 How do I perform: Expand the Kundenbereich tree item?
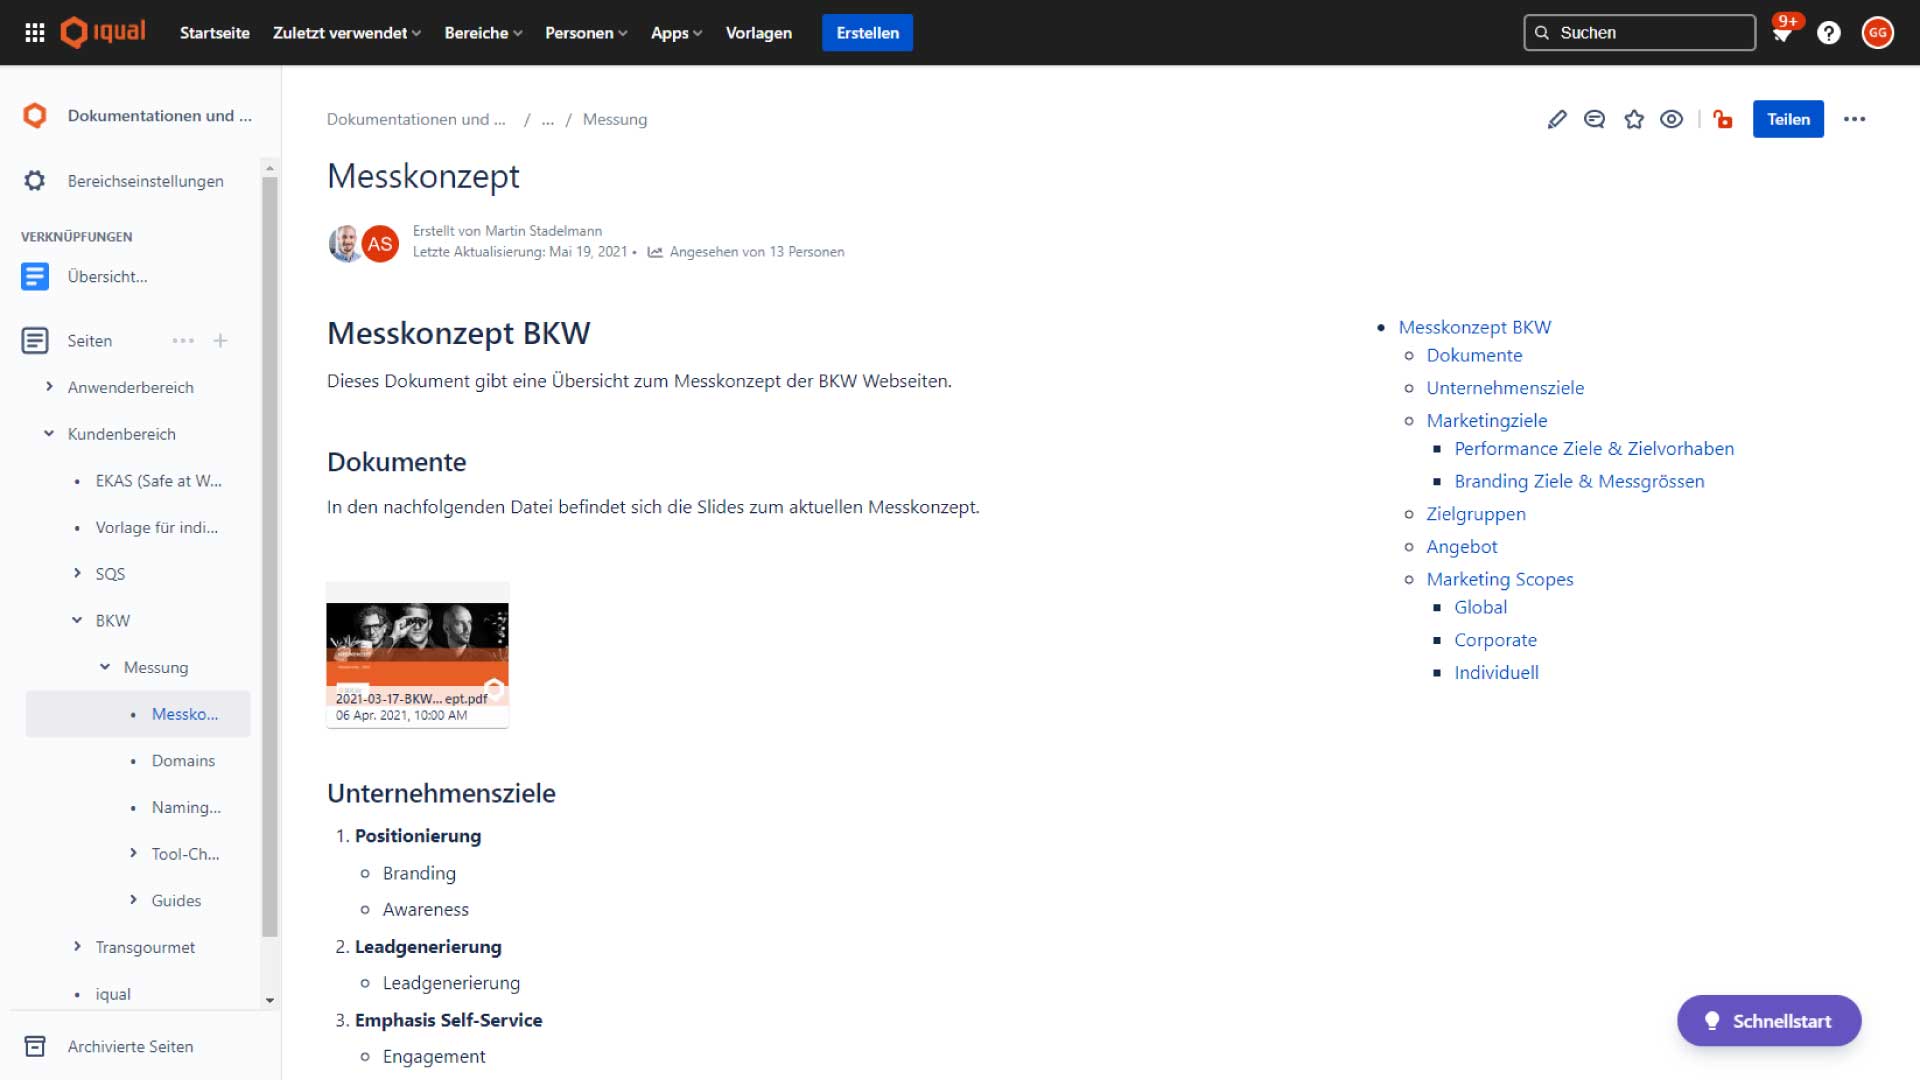tap(44, 433)
